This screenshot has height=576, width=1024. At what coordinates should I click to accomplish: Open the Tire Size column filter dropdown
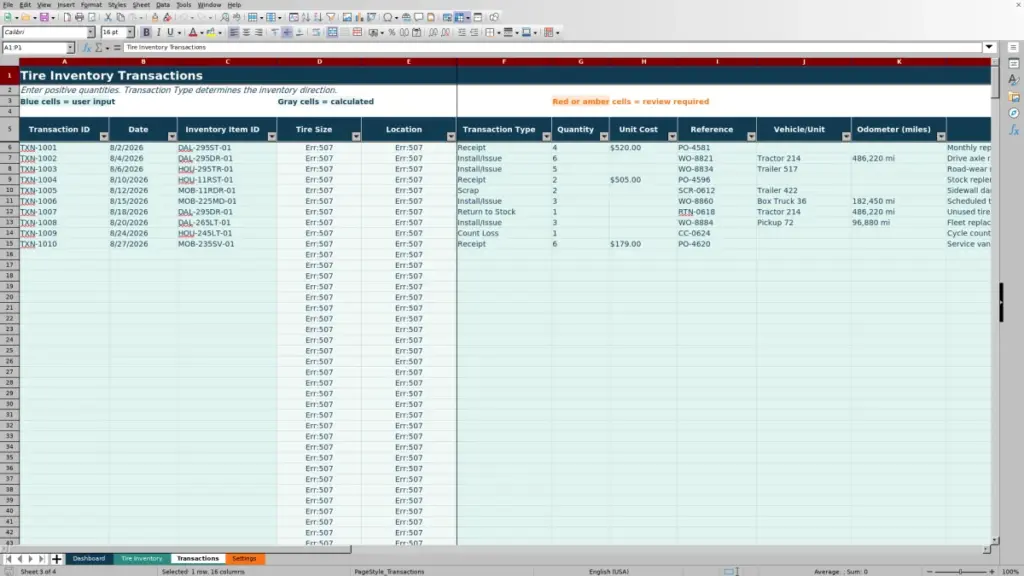click(x=356, y=136)
